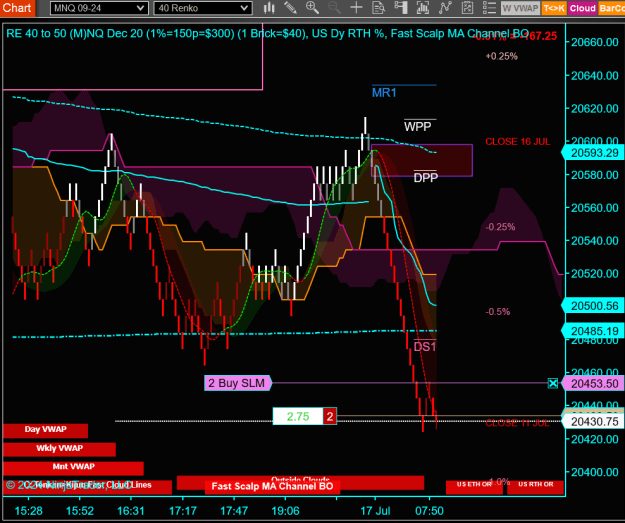Click the Wkly VWAP red button
Screen dimensions: 625x523
click(59, 449)
